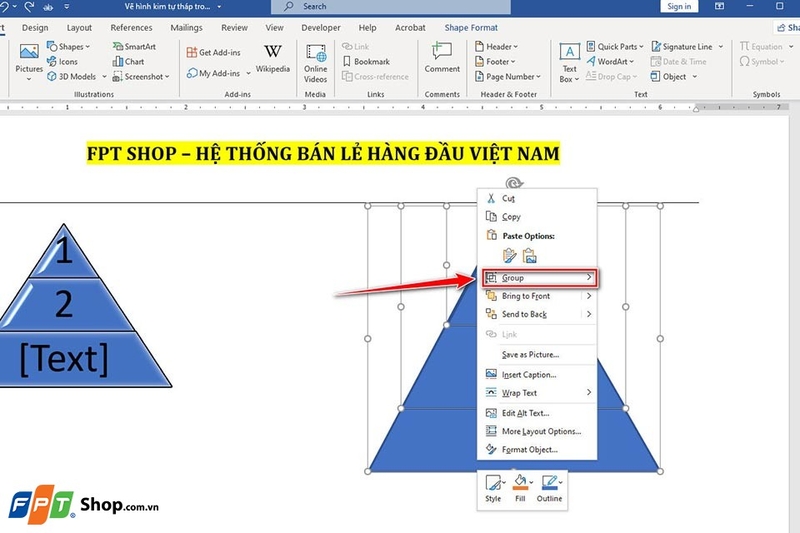
Task: Open Header options
Action: (x=496, y=46)
